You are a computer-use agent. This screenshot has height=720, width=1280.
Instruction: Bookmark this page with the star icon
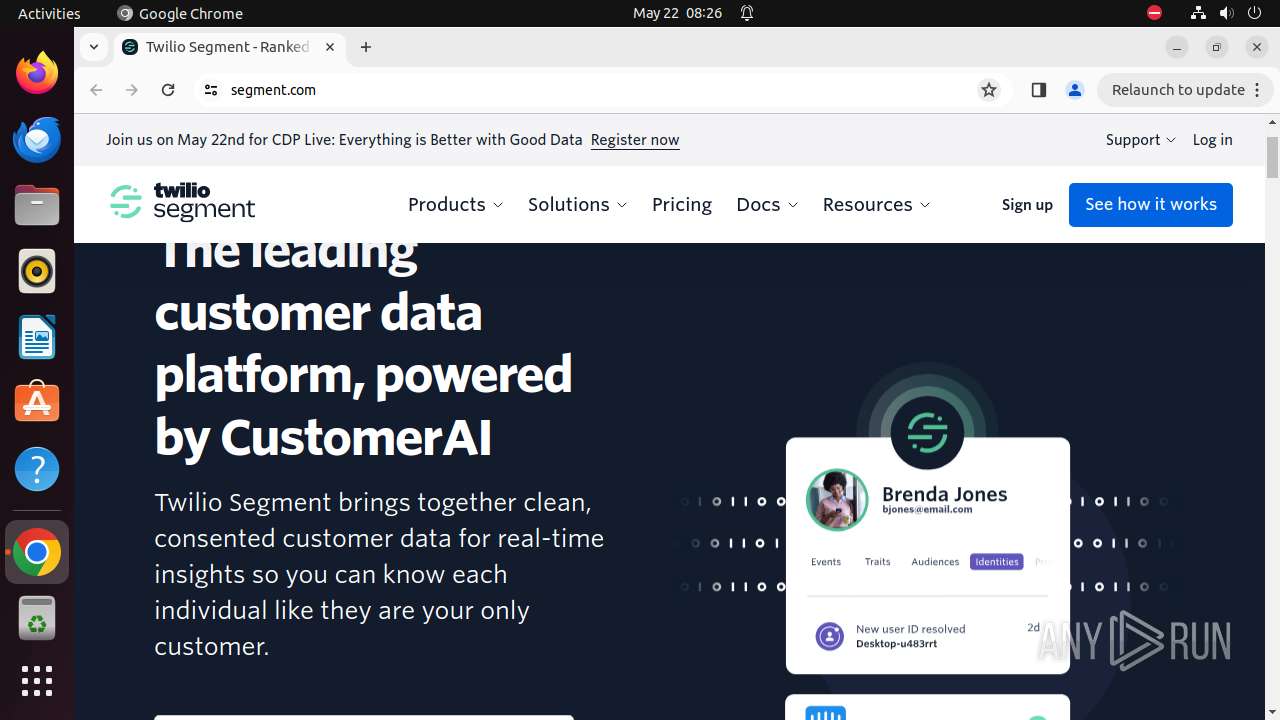989,90
